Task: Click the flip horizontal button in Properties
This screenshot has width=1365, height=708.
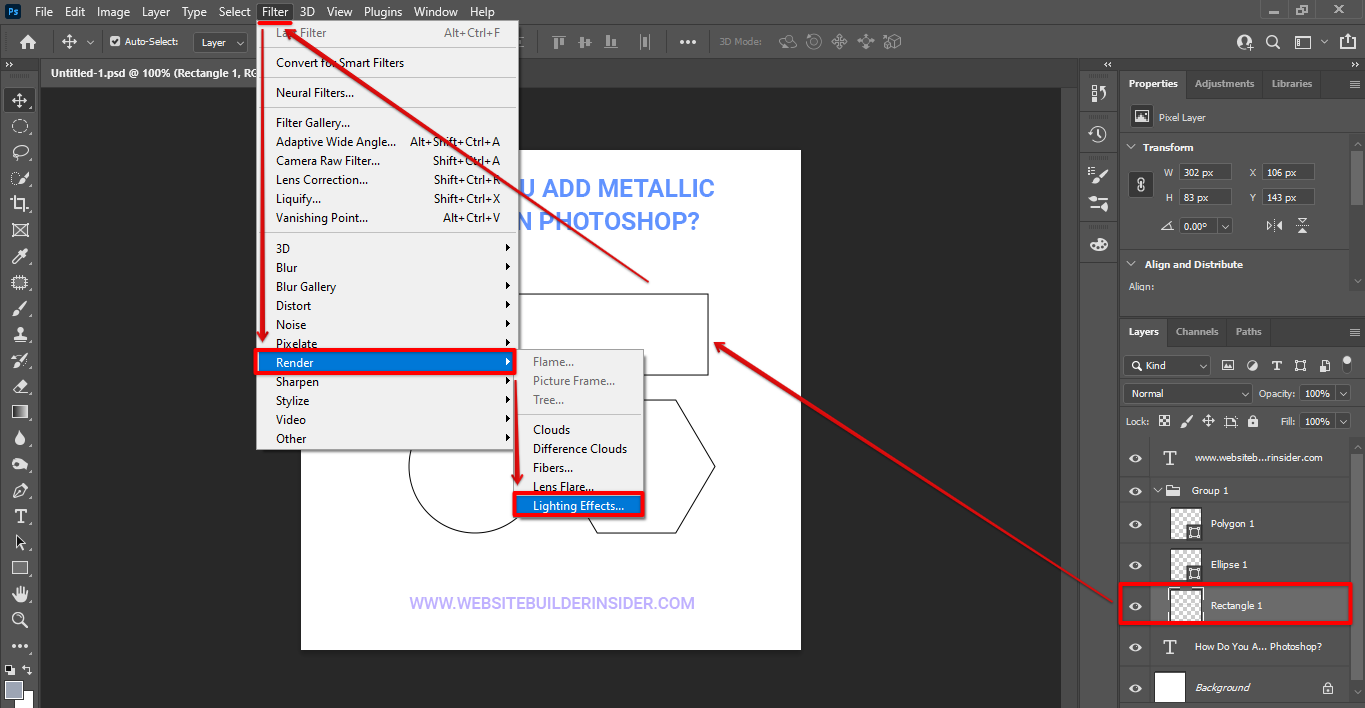Action: coord(1275,225)
